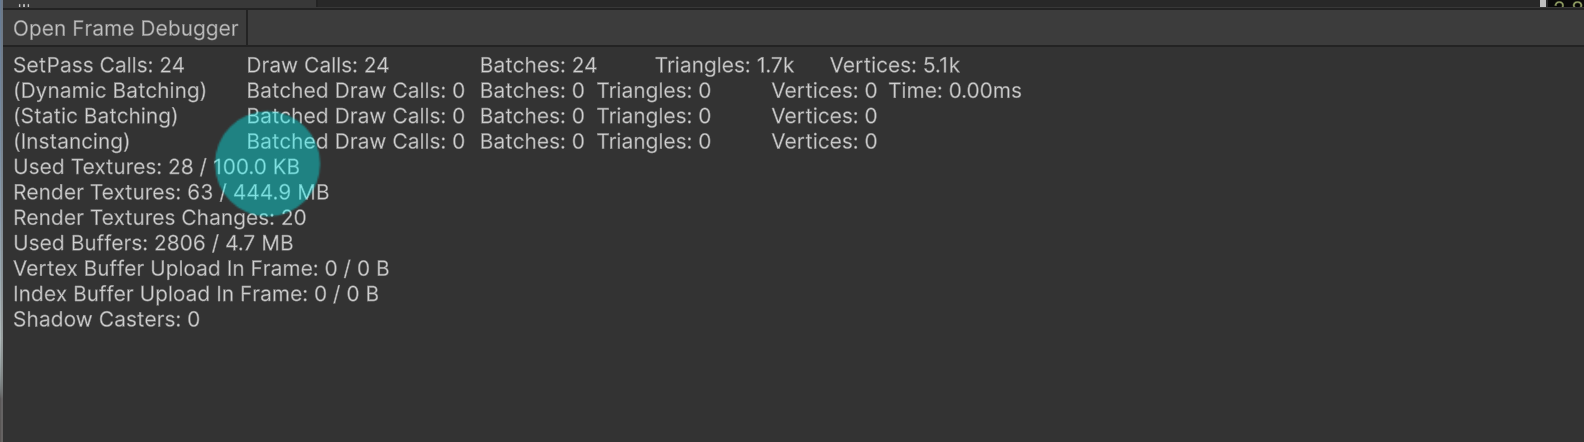Viewport: 1584px width, 442px height.
Task: Click the Used Buffers statistic line
Action: pyautogui.click(x=152, y=243)
